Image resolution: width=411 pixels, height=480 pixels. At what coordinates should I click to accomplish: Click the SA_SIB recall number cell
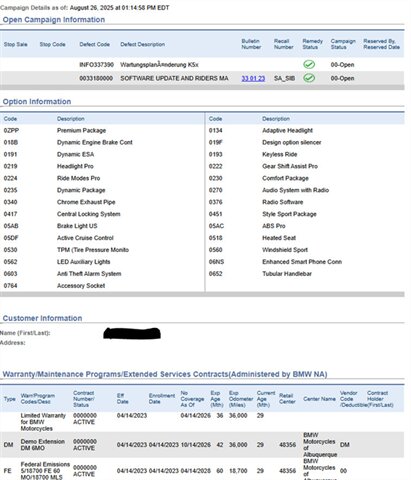284,78
